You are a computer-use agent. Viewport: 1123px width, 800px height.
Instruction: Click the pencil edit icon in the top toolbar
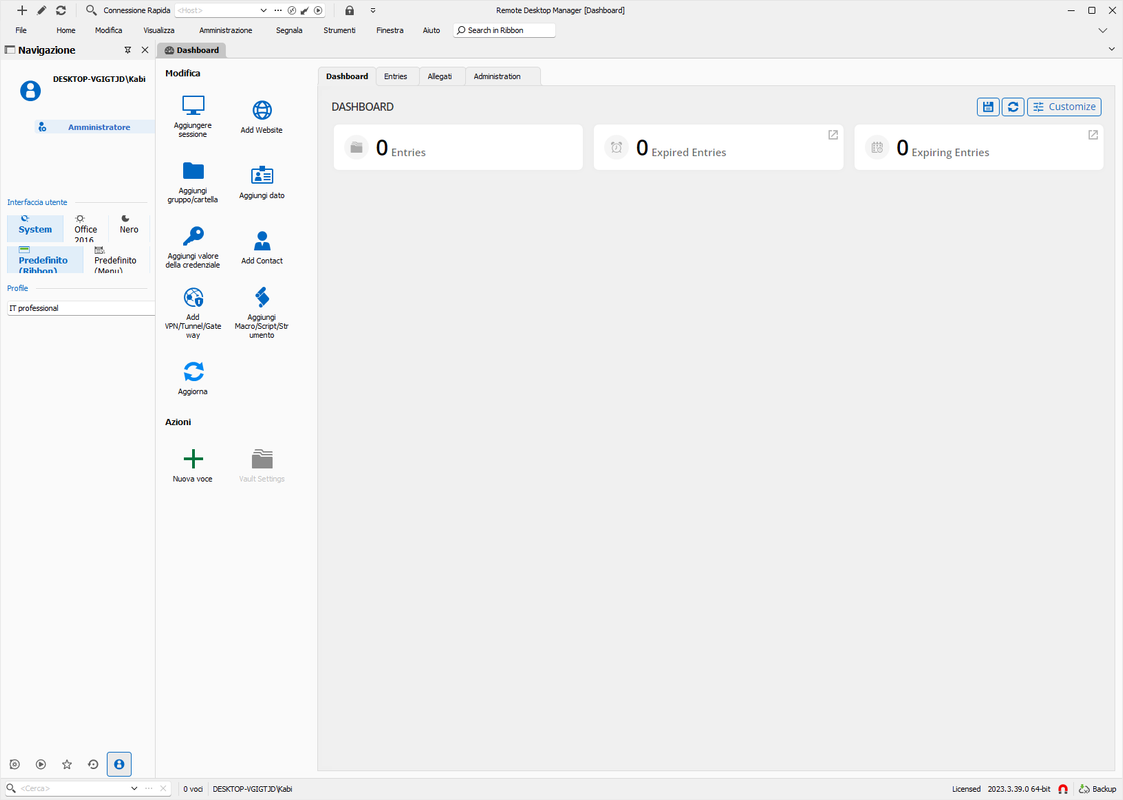click(42, 10)
